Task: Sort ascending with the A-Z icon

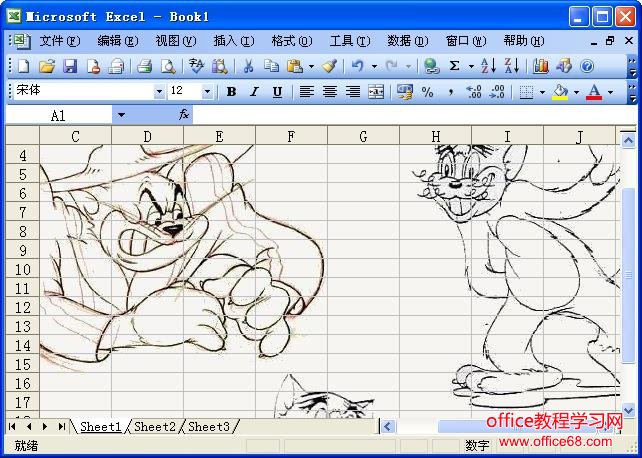Action: point(488,66)
